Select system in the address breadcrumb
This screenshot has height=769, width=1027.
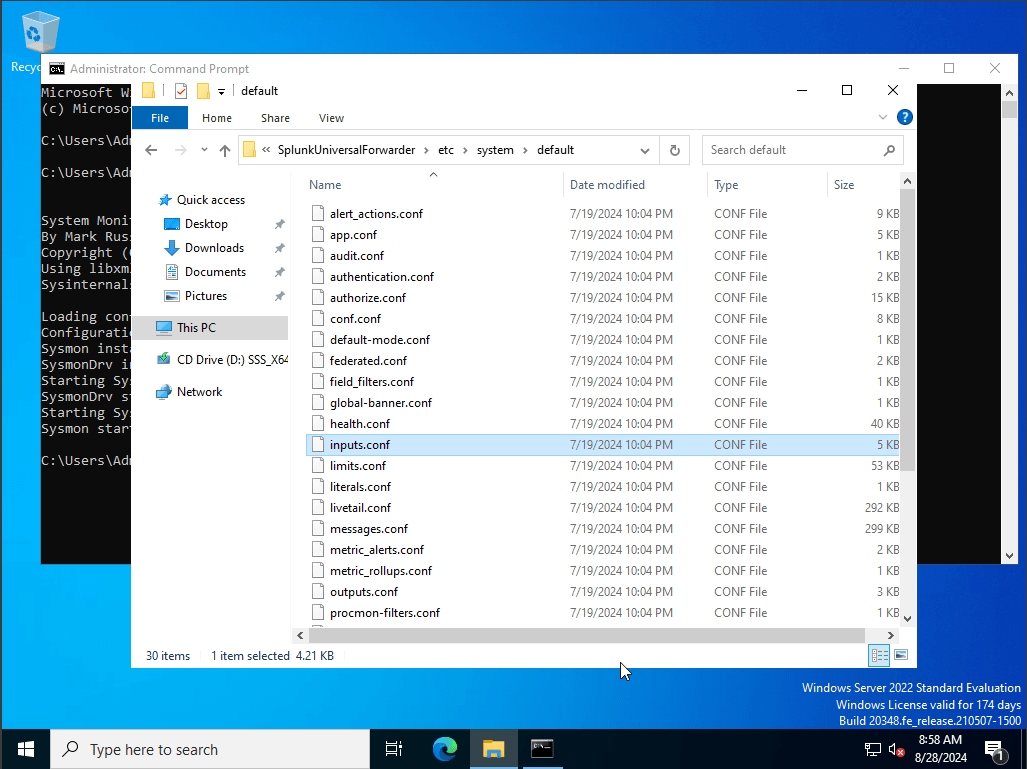pos(495,150)
